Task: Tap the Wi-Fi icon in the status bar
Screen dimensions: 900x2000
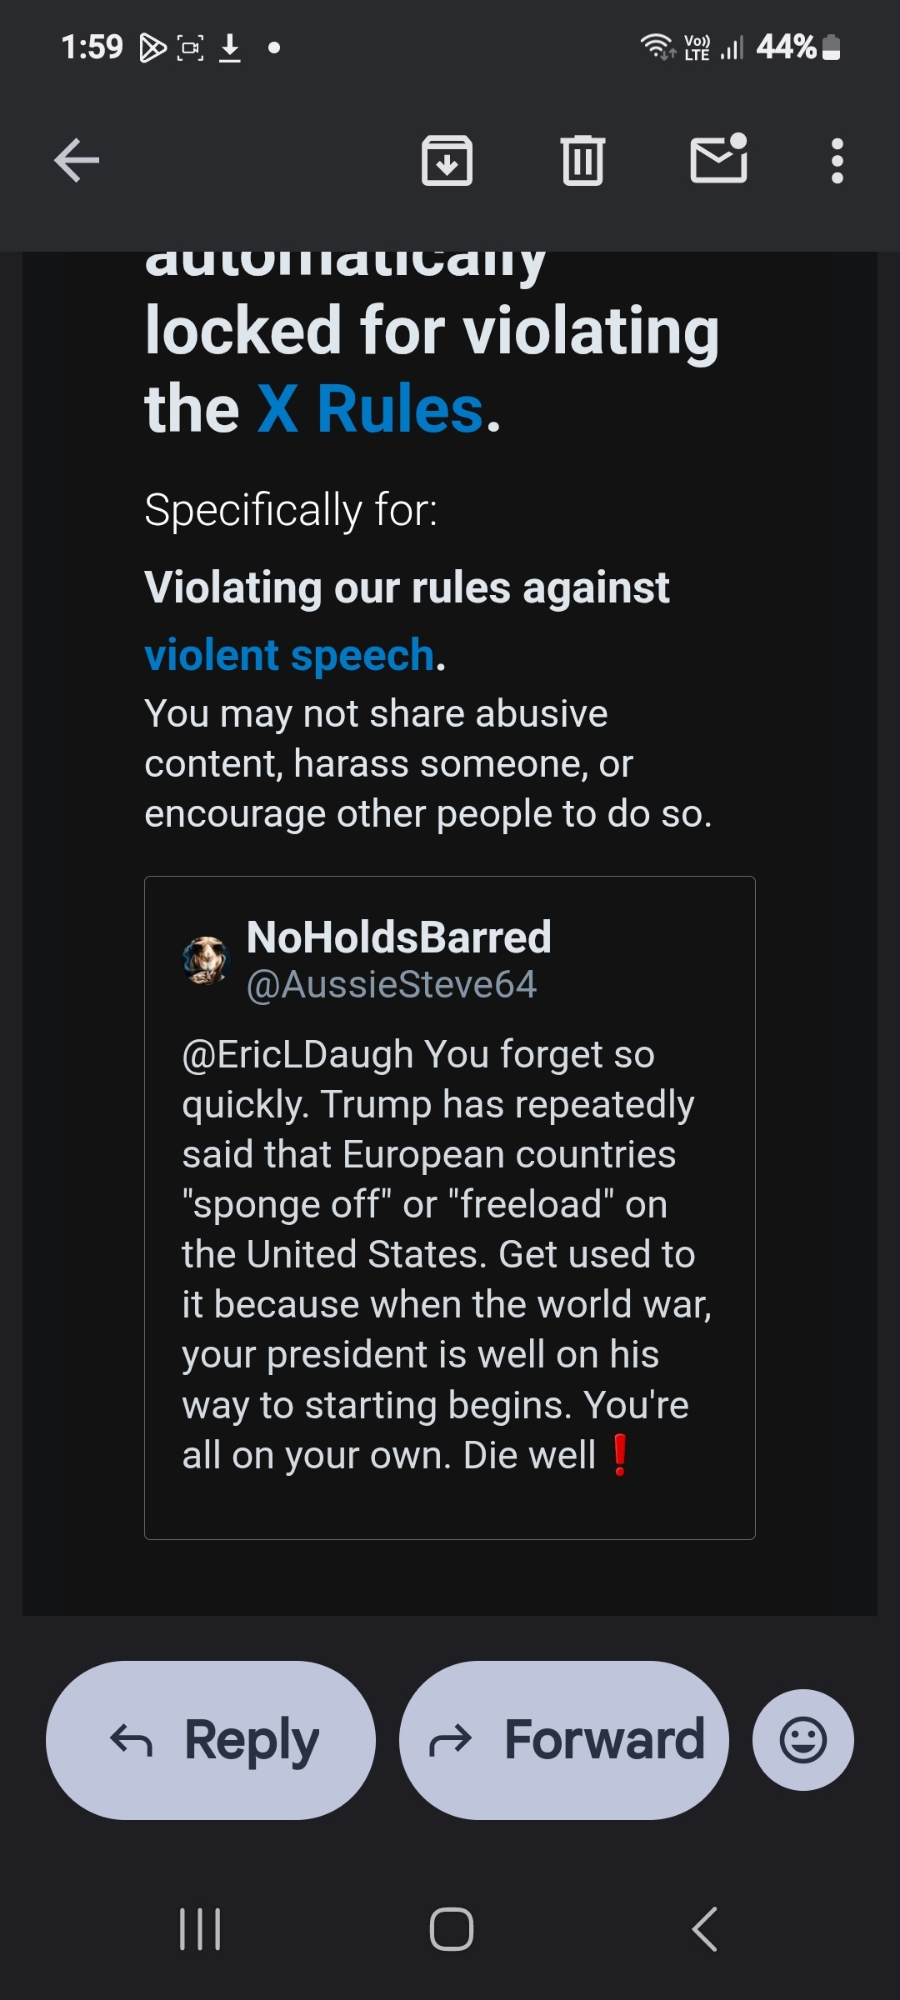Action: [657, 46]
